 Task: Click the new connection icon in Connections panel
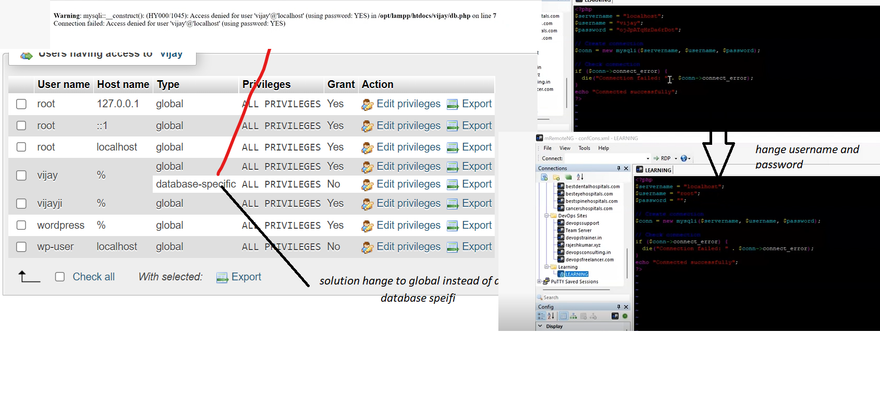[x=543, y=177]
